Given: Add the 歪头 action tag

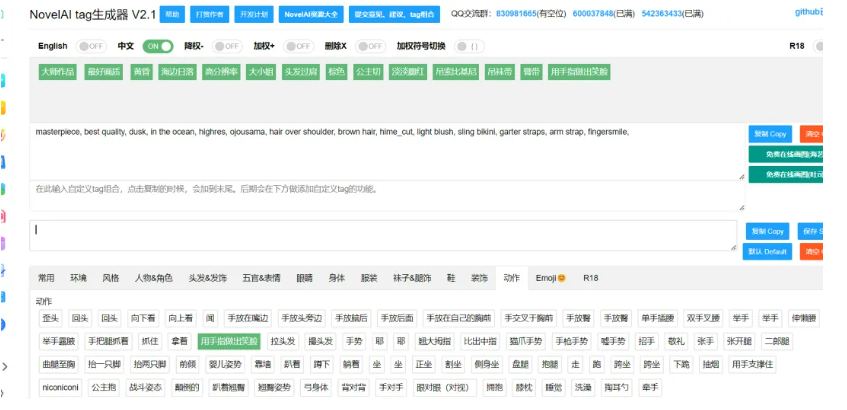Looking at the screenshot, I should [x=50, y=318].
